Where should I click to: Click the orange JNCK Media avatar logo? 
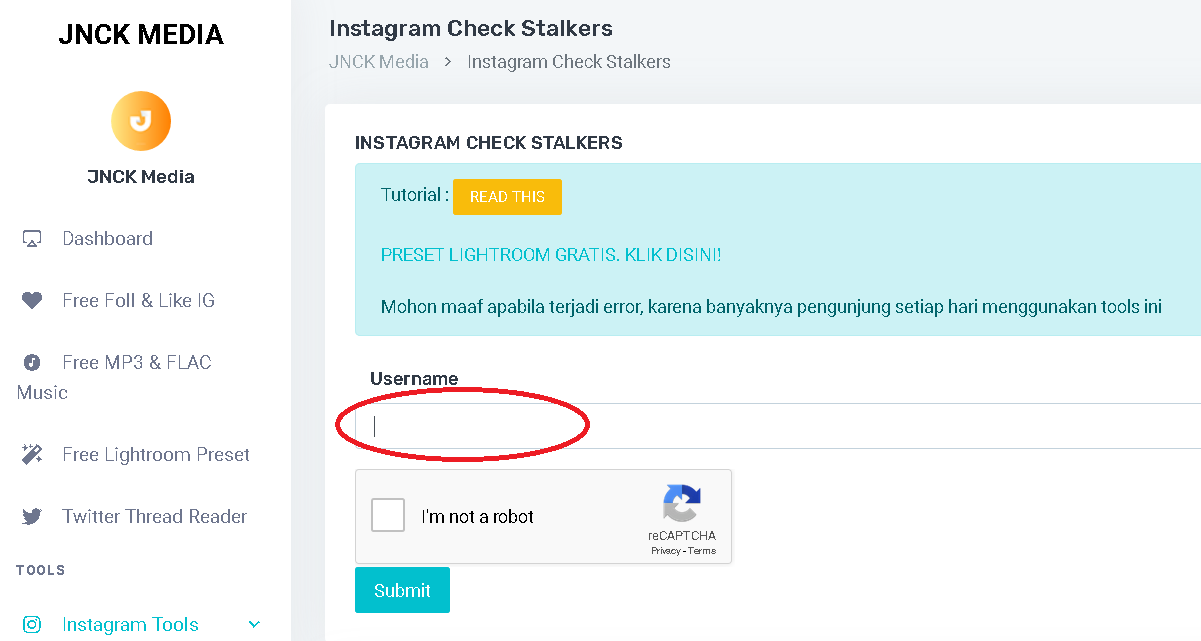point(141,121)
